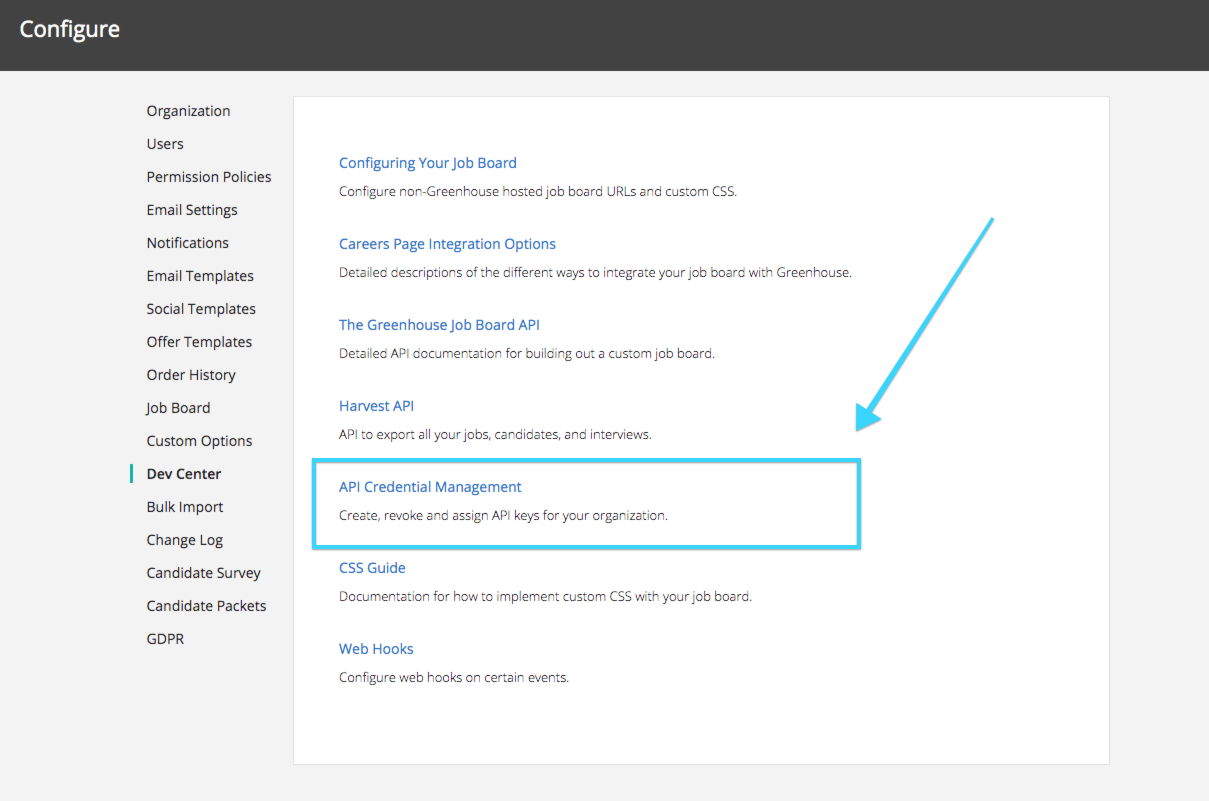Open Organization settings in sidebar
Image resolution: width=1209 pixels, height=801 pixels.
coord(188,111)
